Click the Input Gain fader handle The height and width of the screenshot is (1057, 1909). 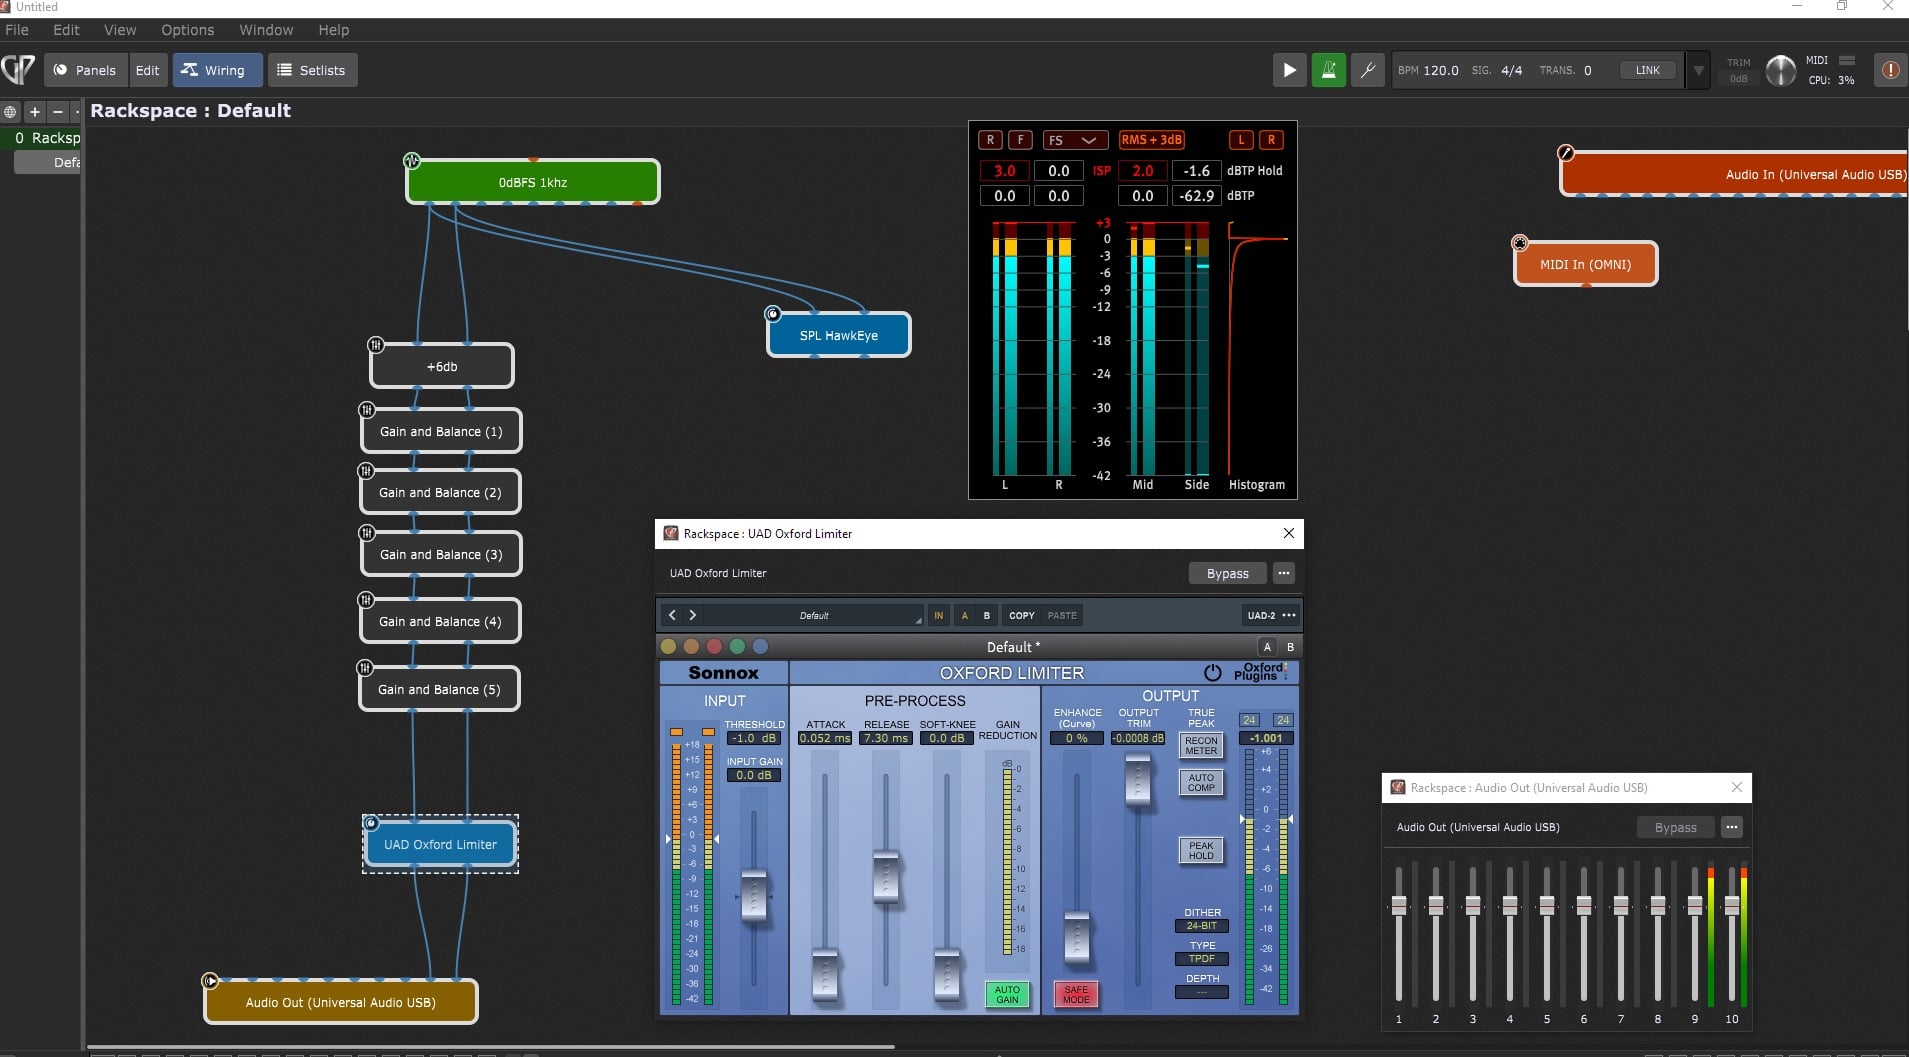753,893
